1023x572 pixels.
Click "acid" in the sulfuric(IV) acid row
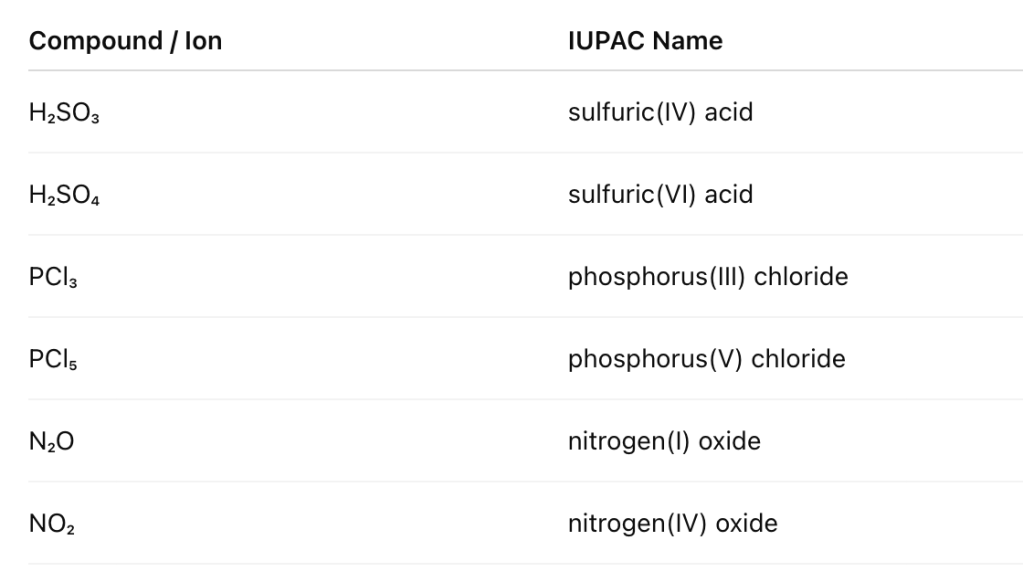[728, 112]
